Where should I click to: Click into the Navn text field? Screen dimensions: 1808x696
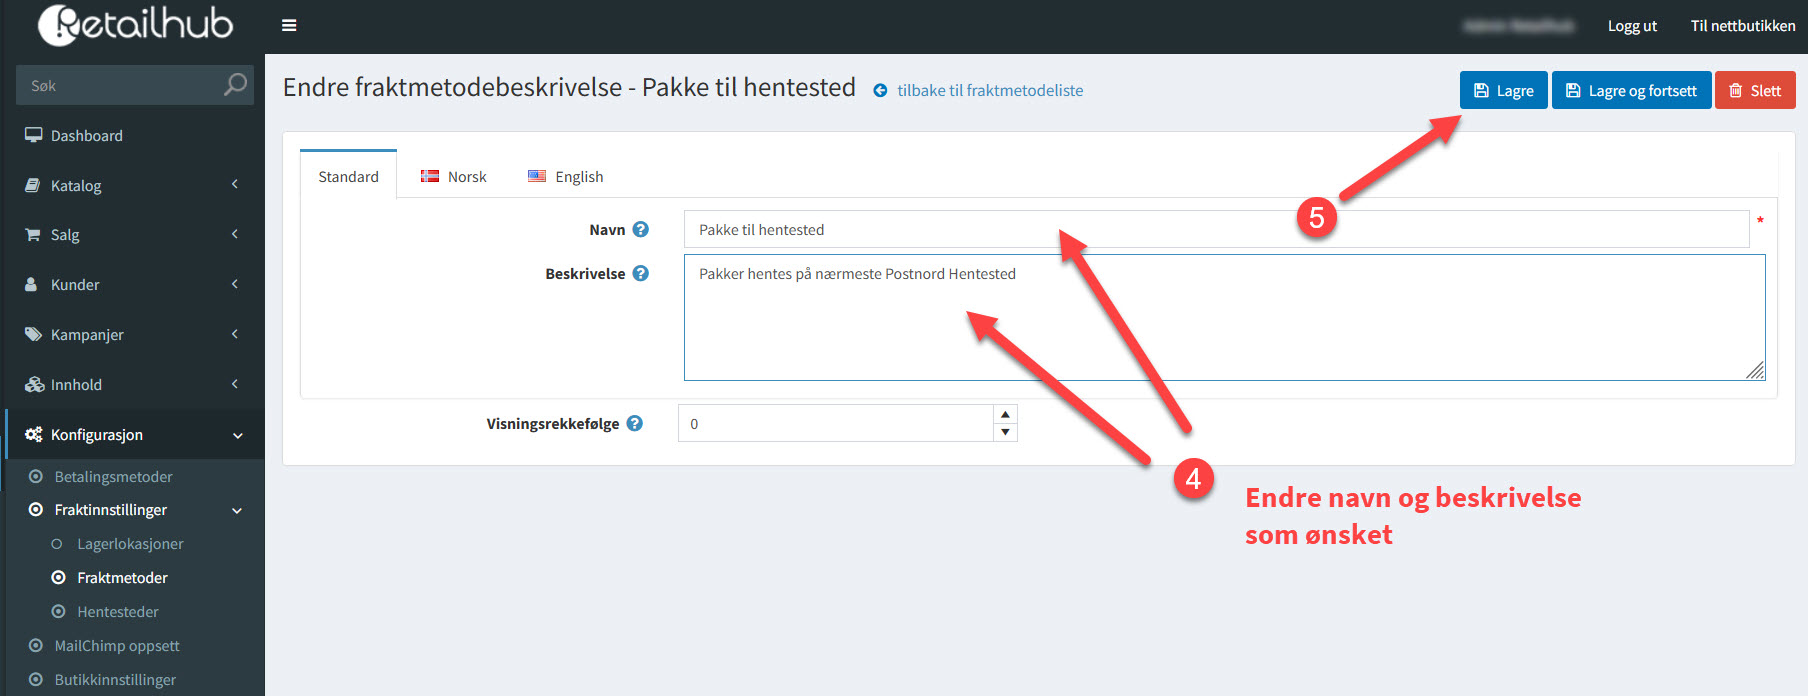1215,230
